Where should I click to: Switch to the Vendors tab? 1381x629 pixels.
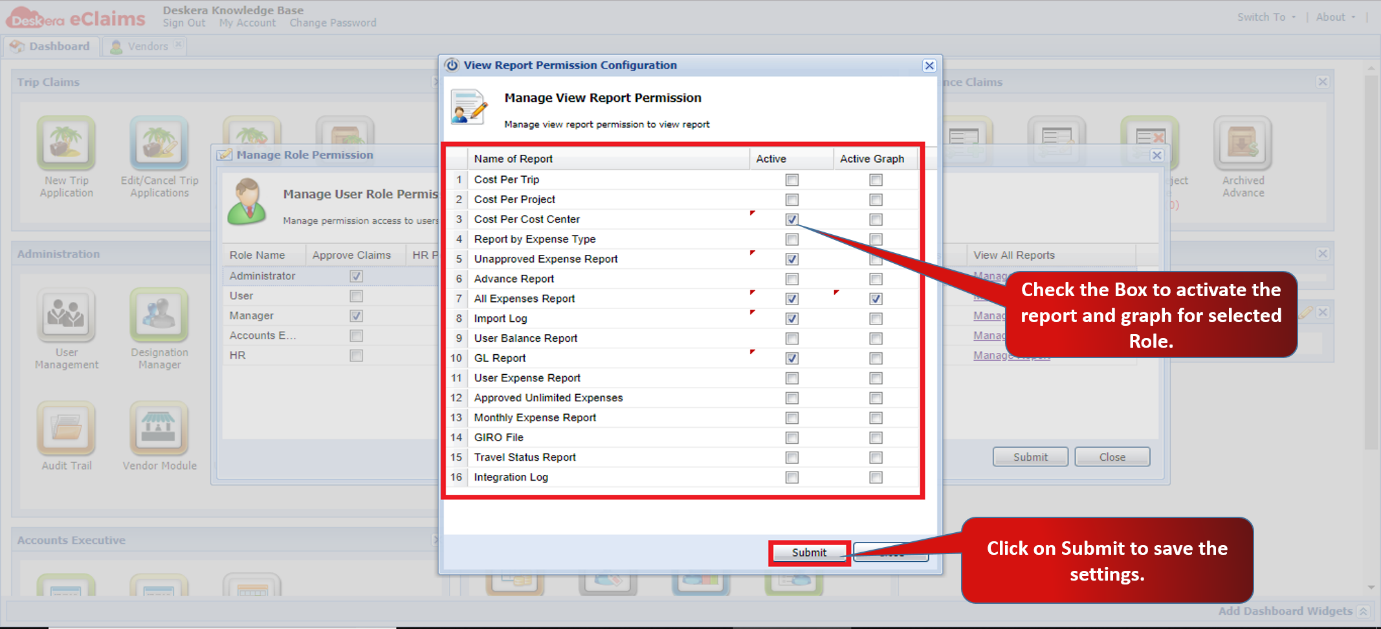(x=145, y=46)
